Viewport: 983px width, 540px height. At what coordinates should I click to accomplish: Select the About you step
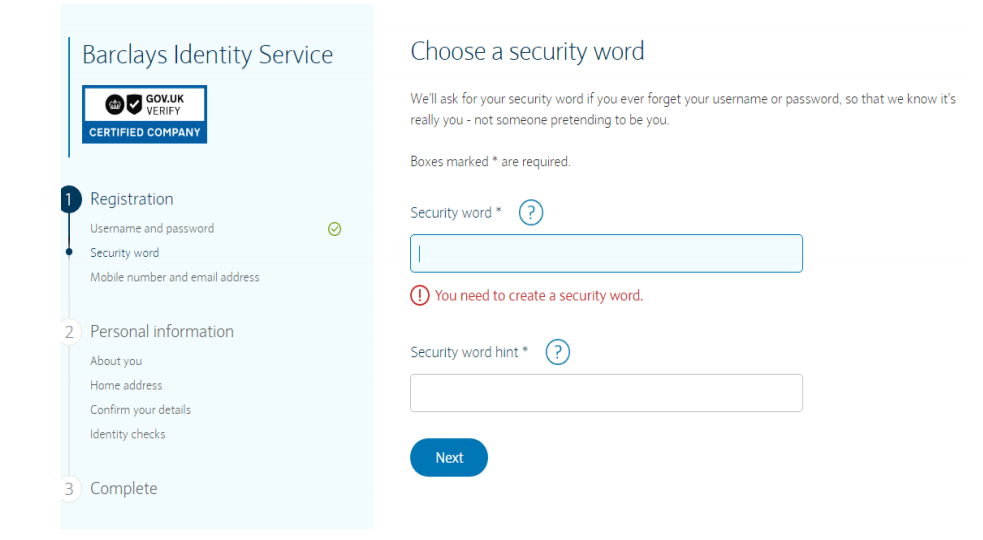tap(116, 361)
